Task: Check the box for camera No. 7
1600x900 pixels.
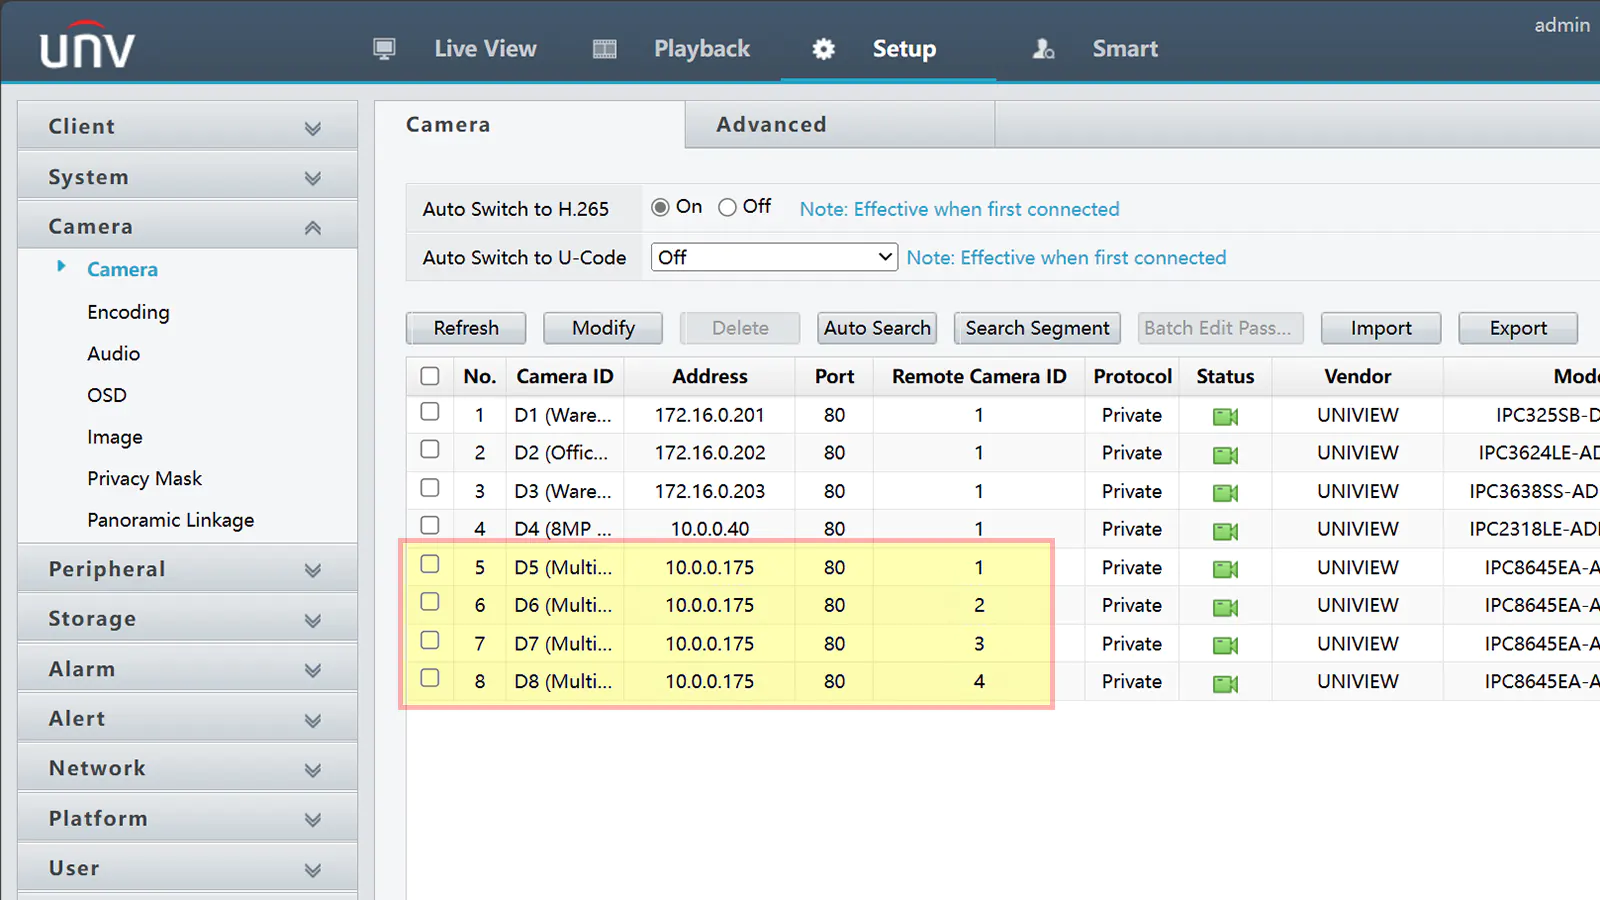Action: pos(430,640)
